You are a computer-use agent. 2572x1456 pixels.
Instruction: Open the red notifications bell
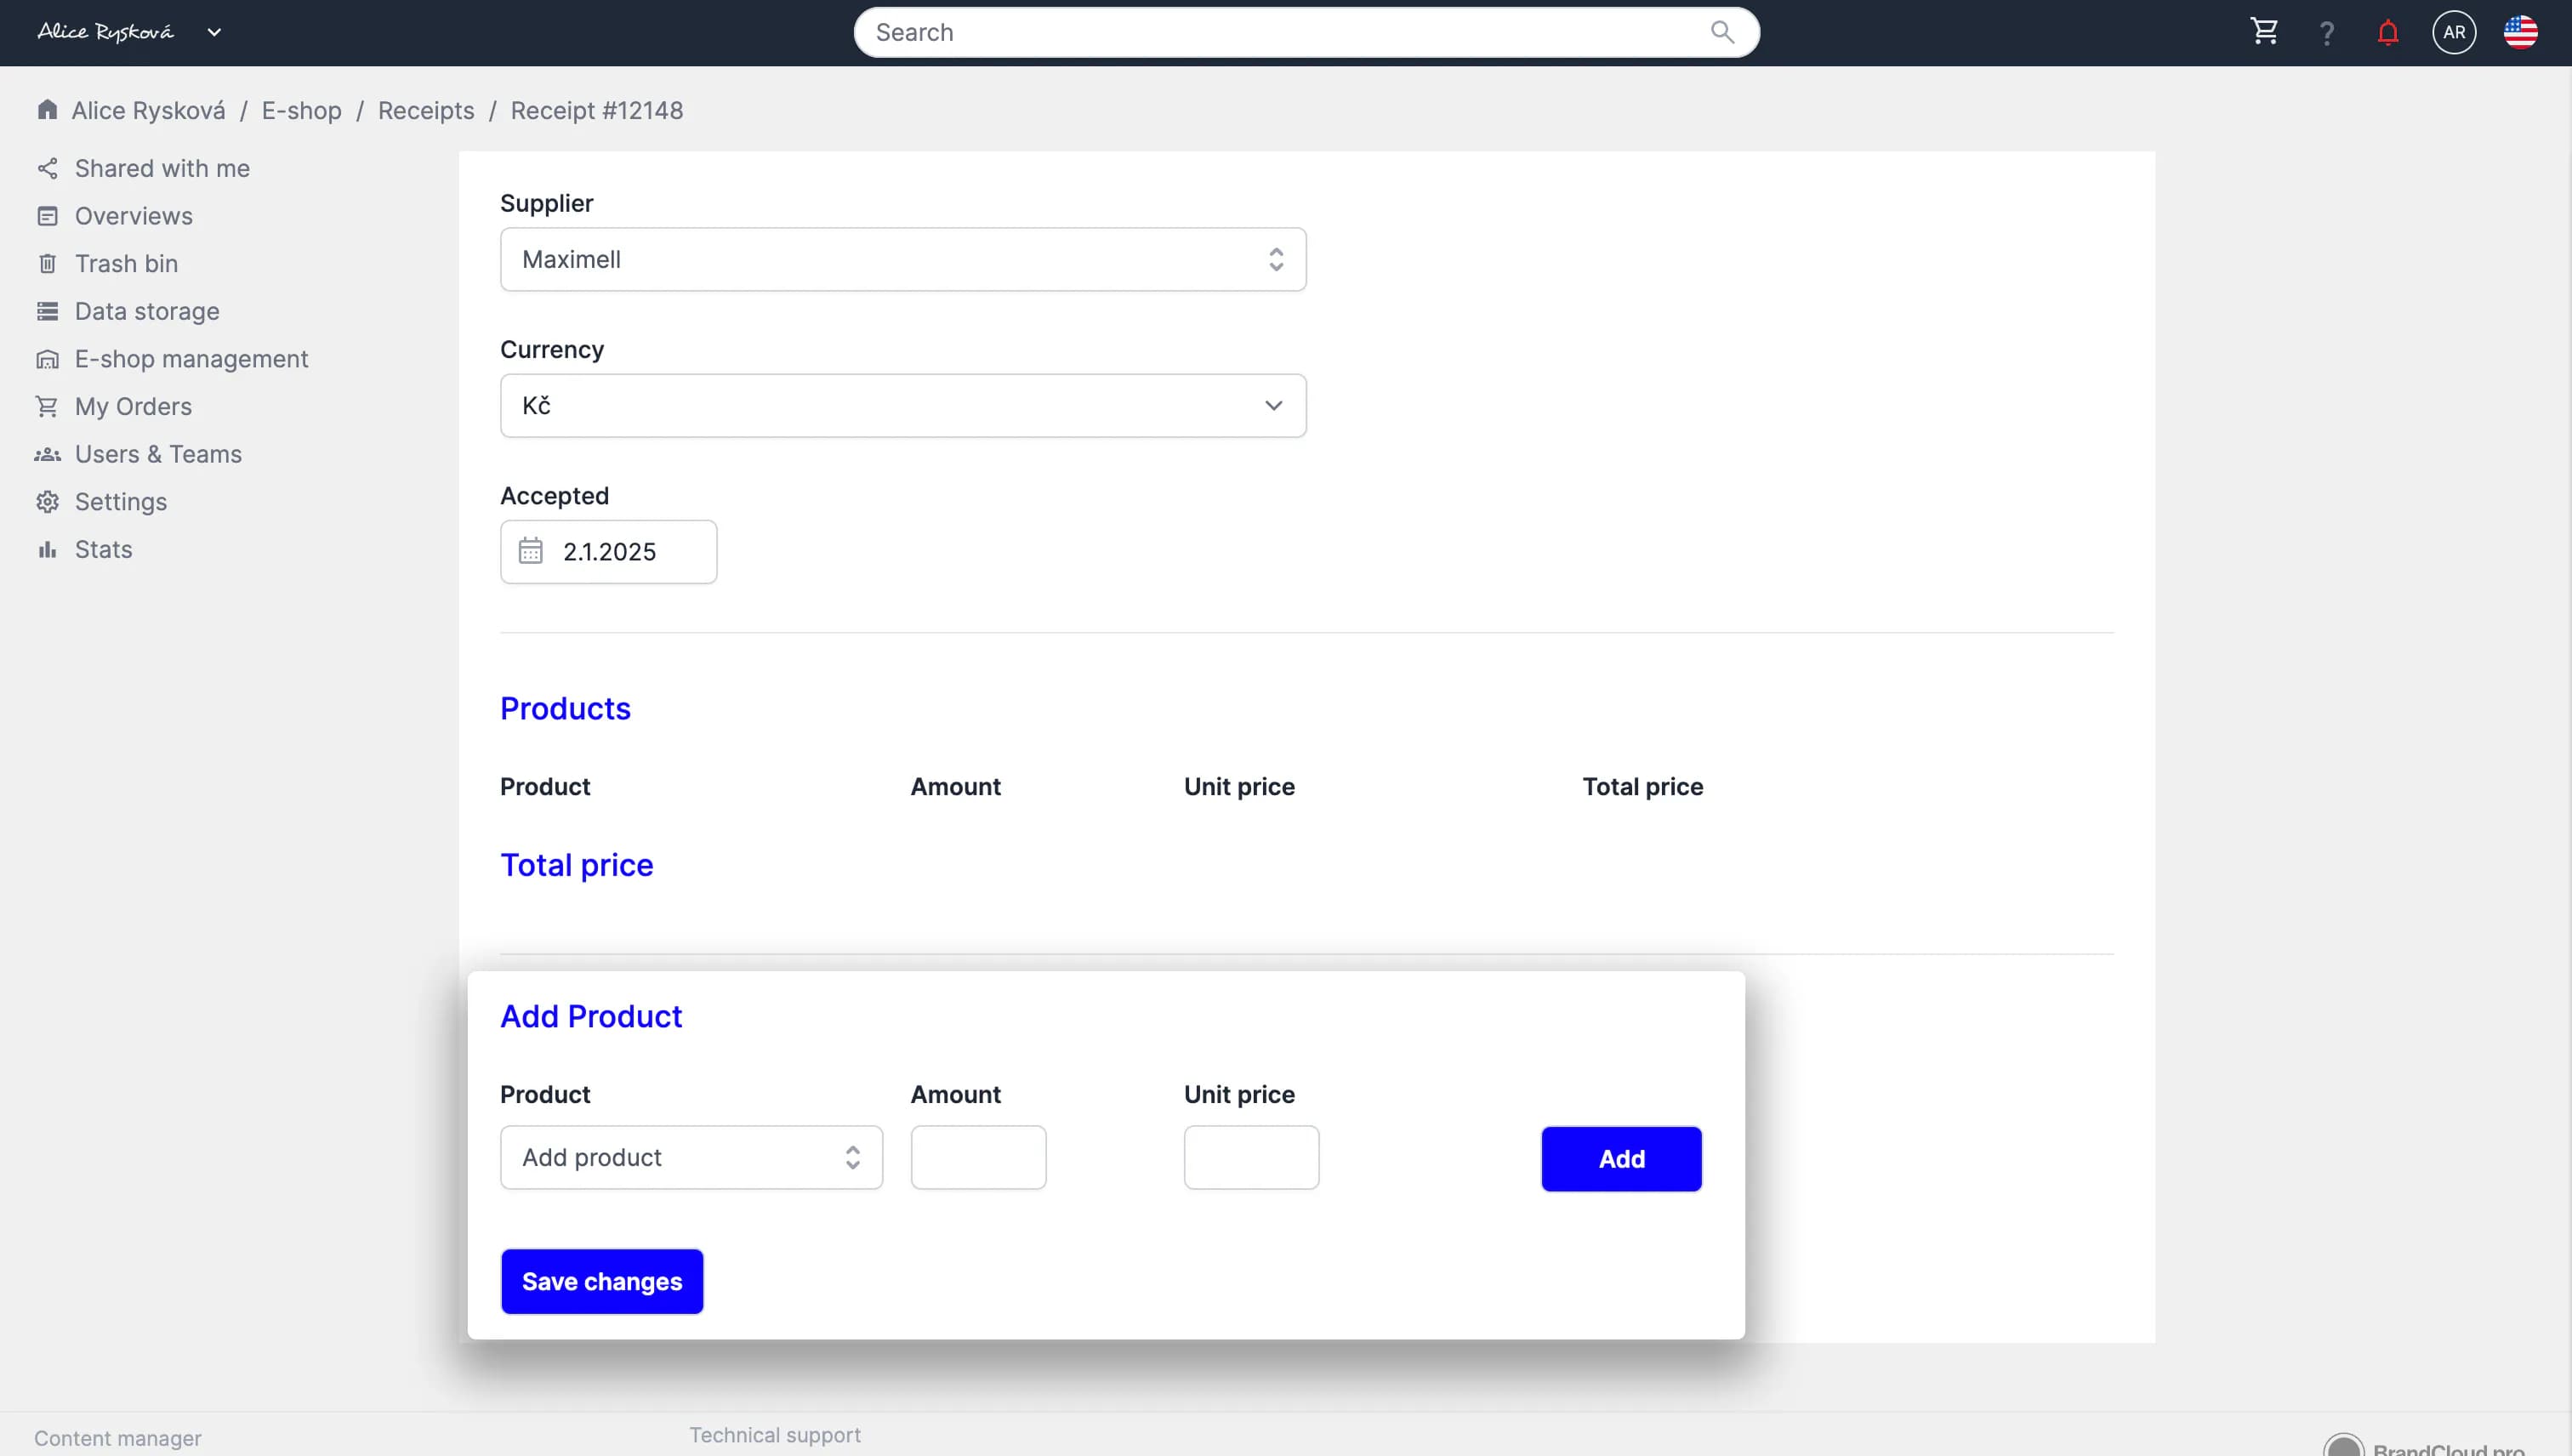[x=2388, y=33]
